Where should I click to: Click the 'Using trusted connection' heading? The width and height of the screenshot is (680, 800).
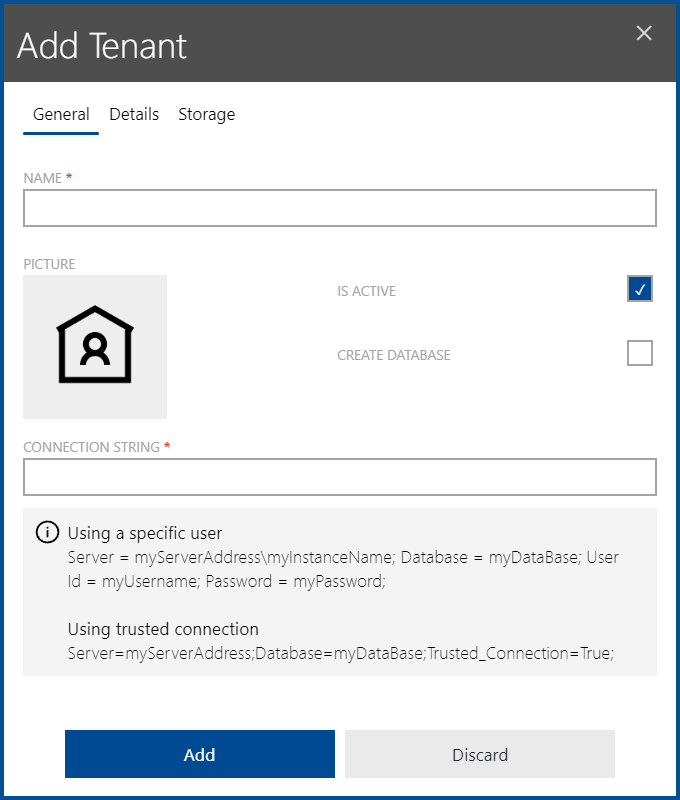point(163,629)
